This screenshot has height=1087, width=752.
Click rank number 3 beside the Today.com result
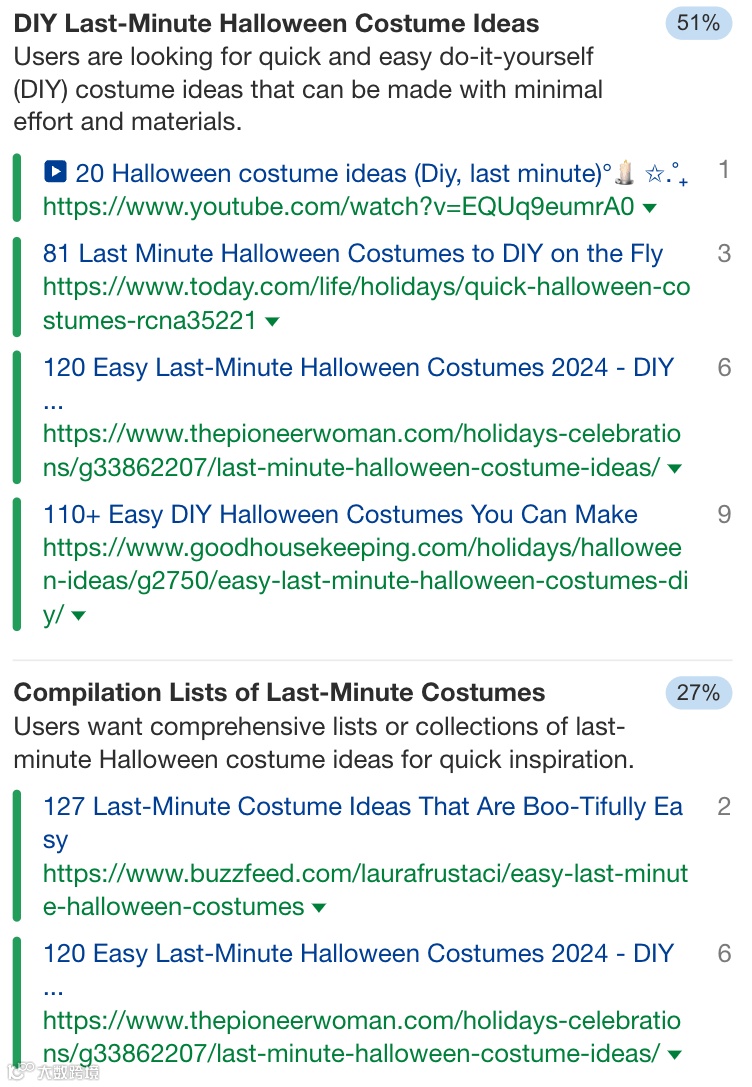tap(724, 253)
